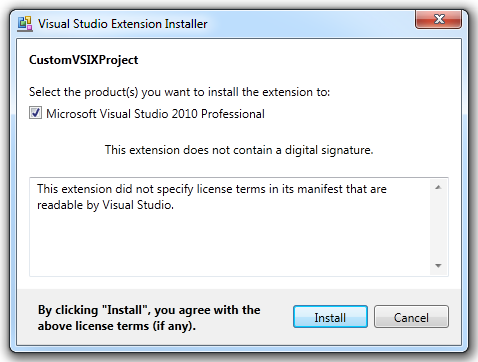Click the blank area inside the license box

point(230,245)
